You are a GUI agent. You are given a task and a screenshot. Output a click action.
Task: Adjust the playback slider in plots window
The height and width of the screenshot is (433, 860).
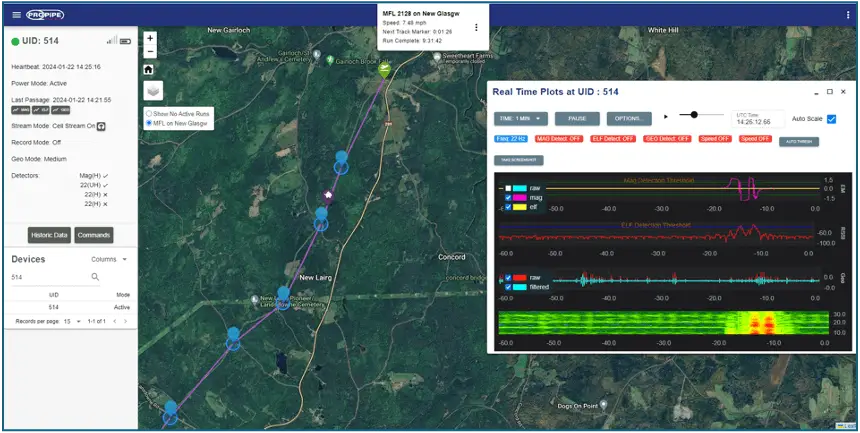point(694,115)
